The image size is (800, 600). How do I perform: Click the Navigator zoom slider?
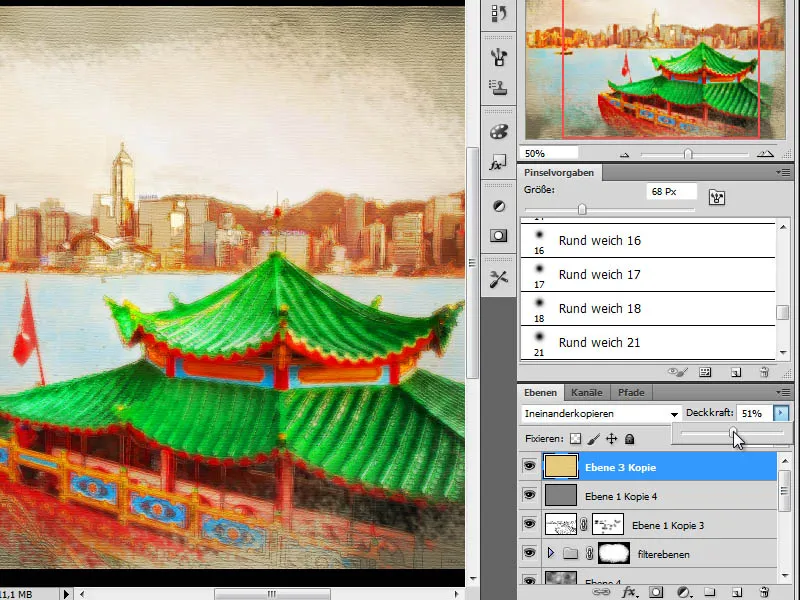[694, 154]
